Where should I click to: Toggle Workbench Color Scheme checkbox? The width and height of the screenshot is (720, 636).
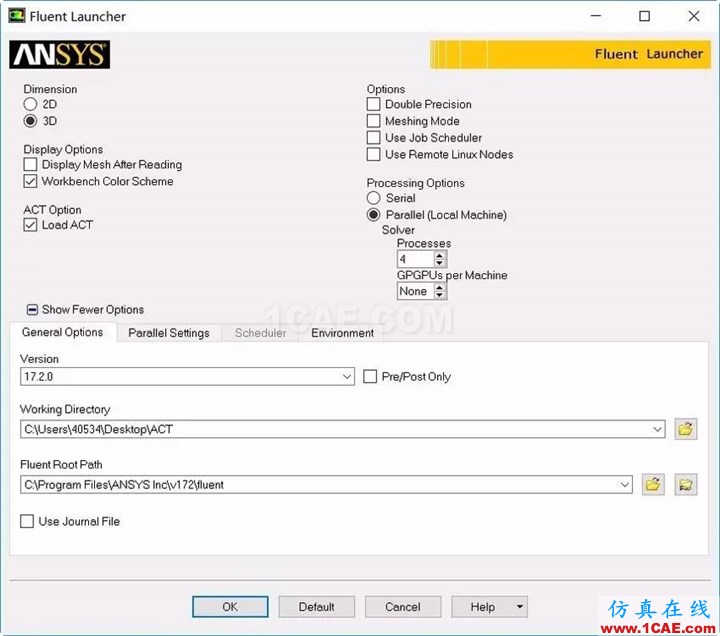coord(30,181)
